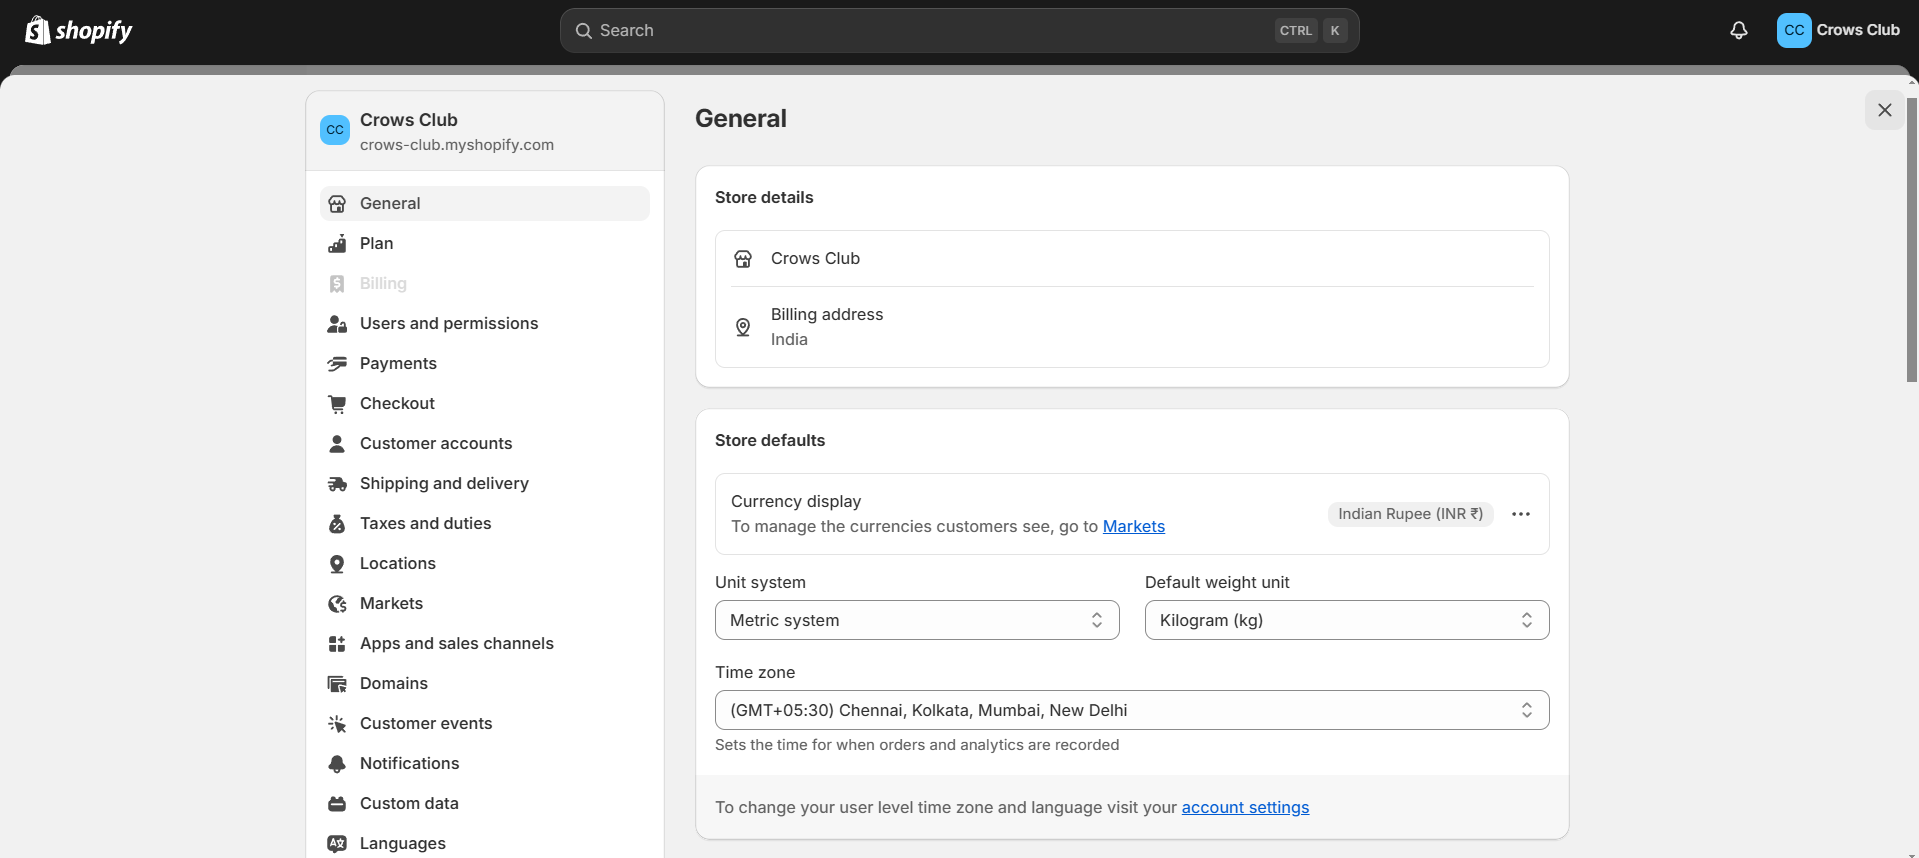The width and height of the screenshot is (1919, 858).
Task: Open the Time zone dropdown
Action: coord(1132,710)
